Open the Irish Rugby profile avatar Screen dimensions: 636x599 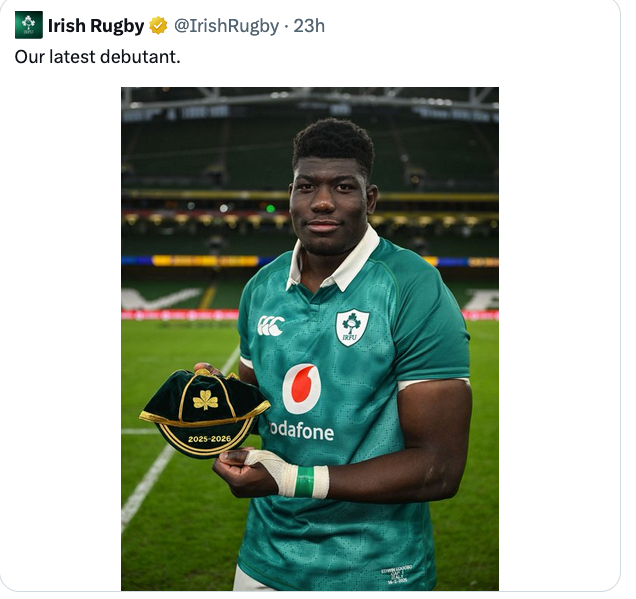[x=29, y=25]
